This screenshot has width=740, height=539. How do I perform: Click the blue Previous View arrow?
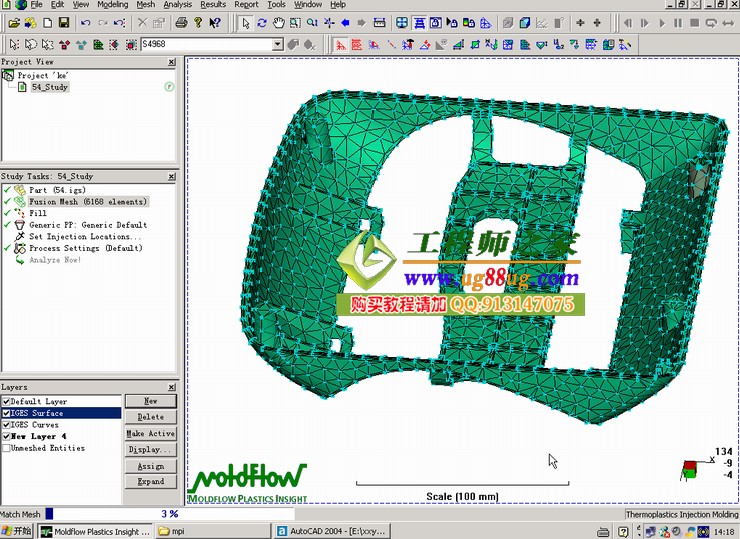tap(345, 23)
